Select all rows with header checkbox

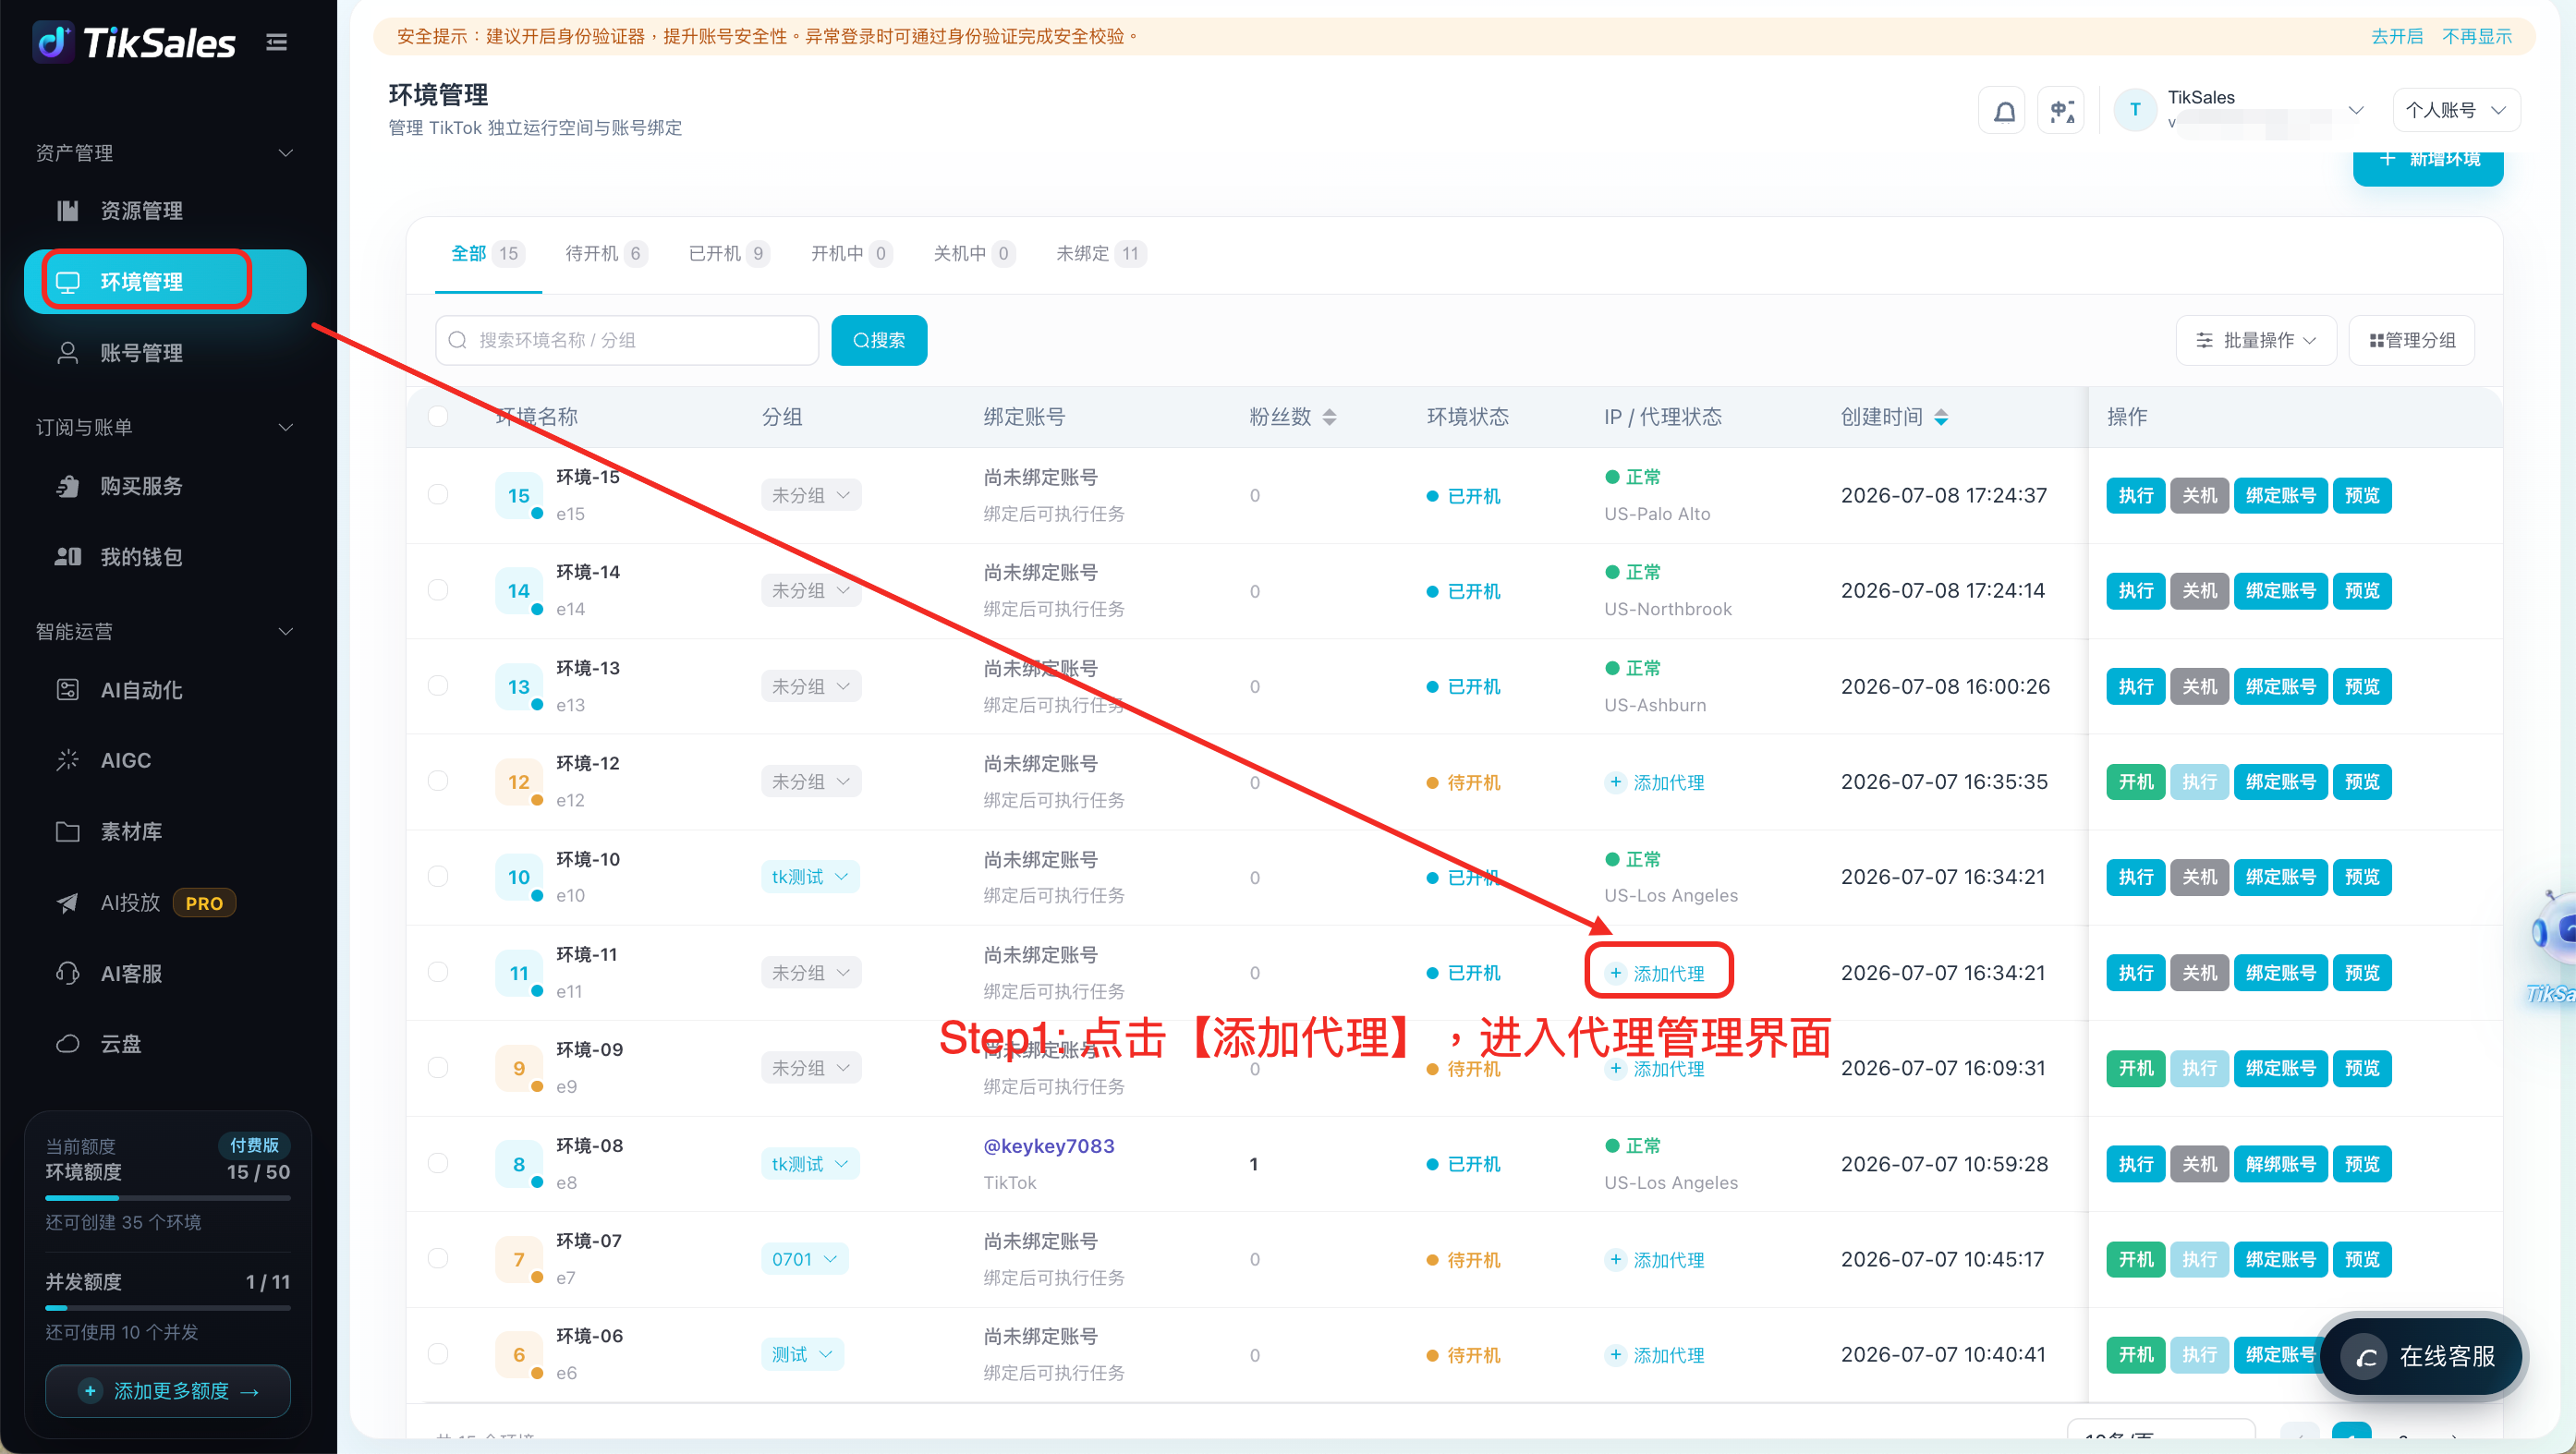[438, 416]
